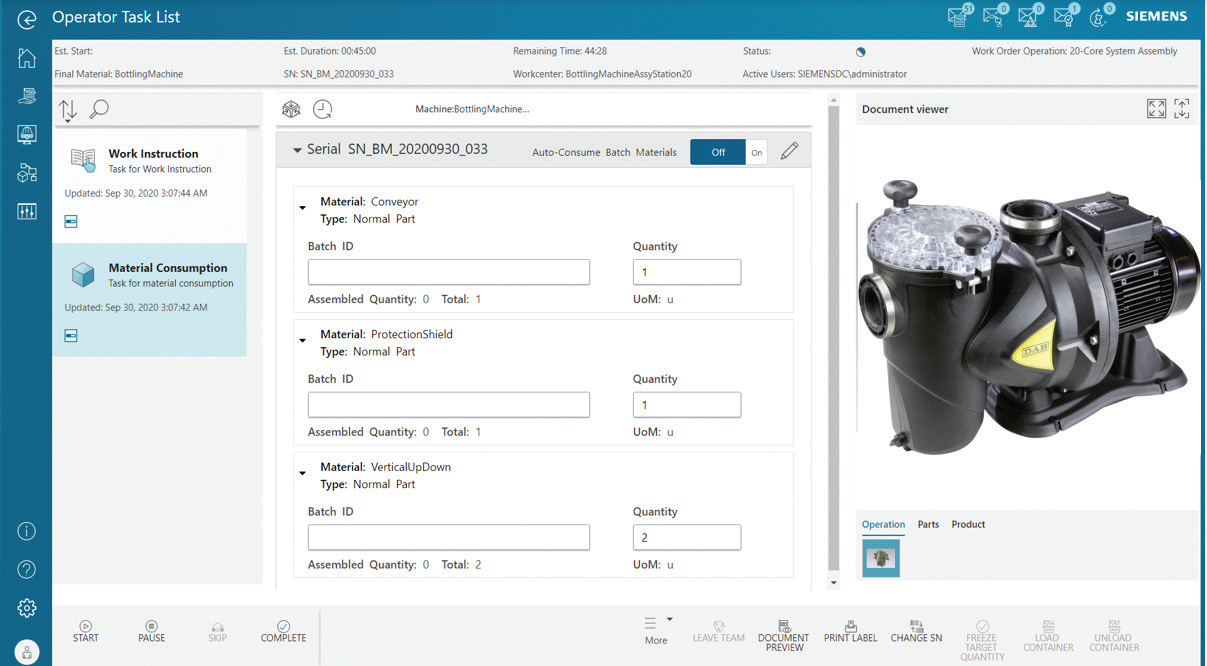Click the Print Label button
The width and height of the screenshot is (1207, 666).
click(x=850, y=631)
